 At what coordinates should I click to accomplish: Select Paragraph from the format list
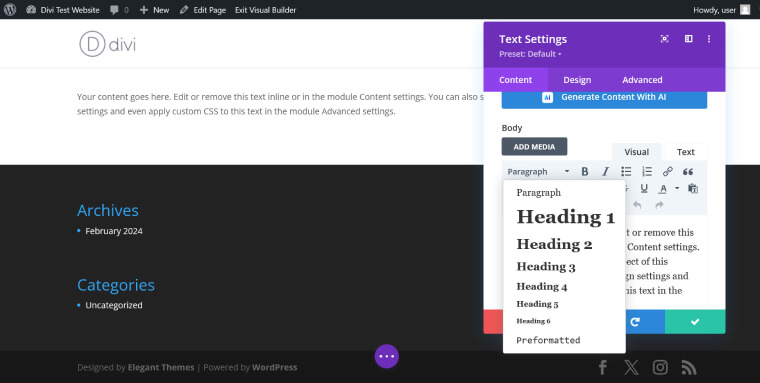pyautogui.click(x=564, y=193)
